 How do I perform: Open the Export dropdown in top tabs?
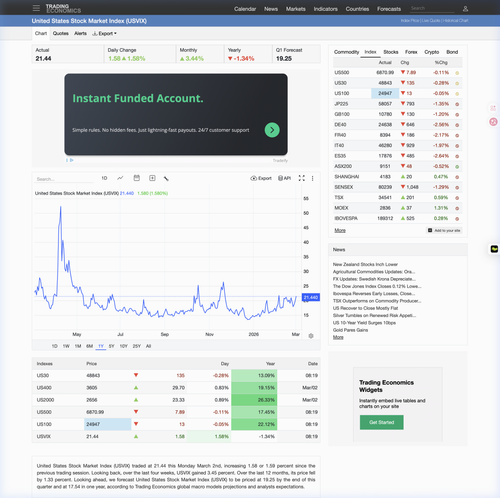coord(104,33)
